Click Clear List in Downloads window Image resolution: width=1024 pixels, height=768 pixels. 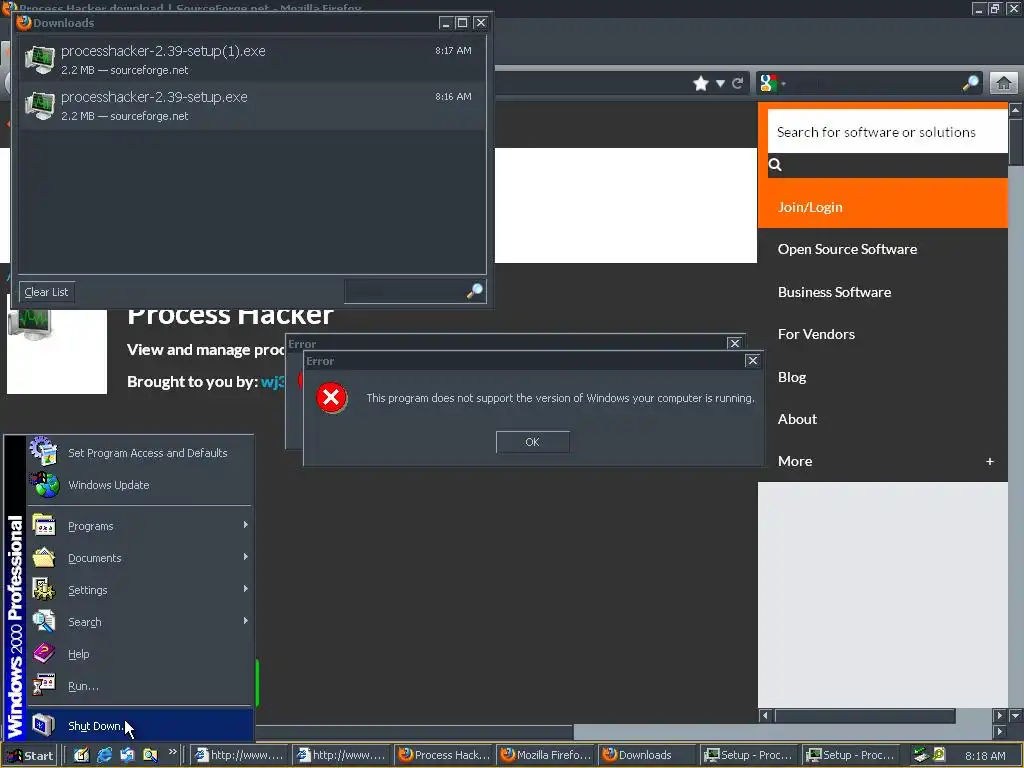(46, 292)
